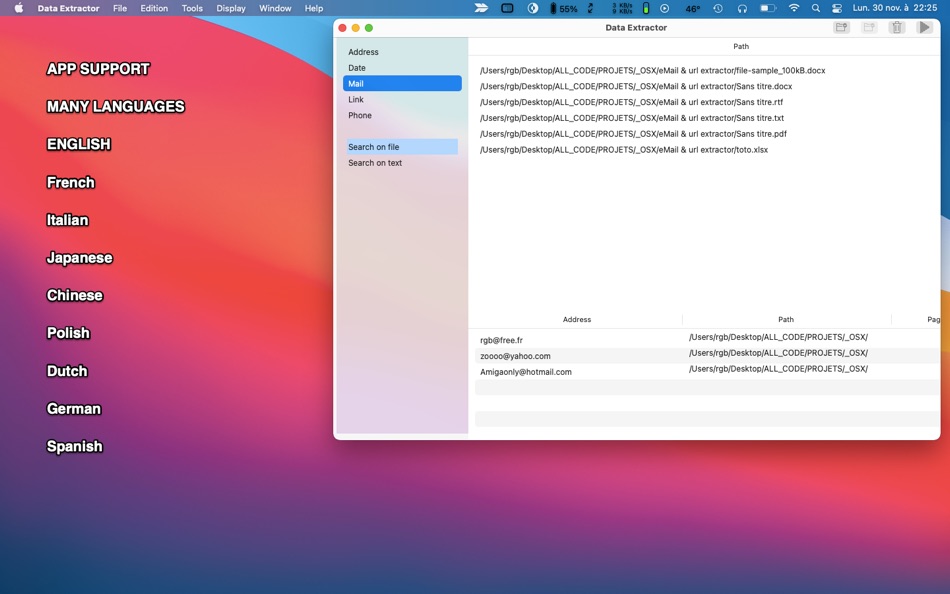Click the arrow-shaped menu bar icon
This screenshot has width=950, height=594.
481,8
